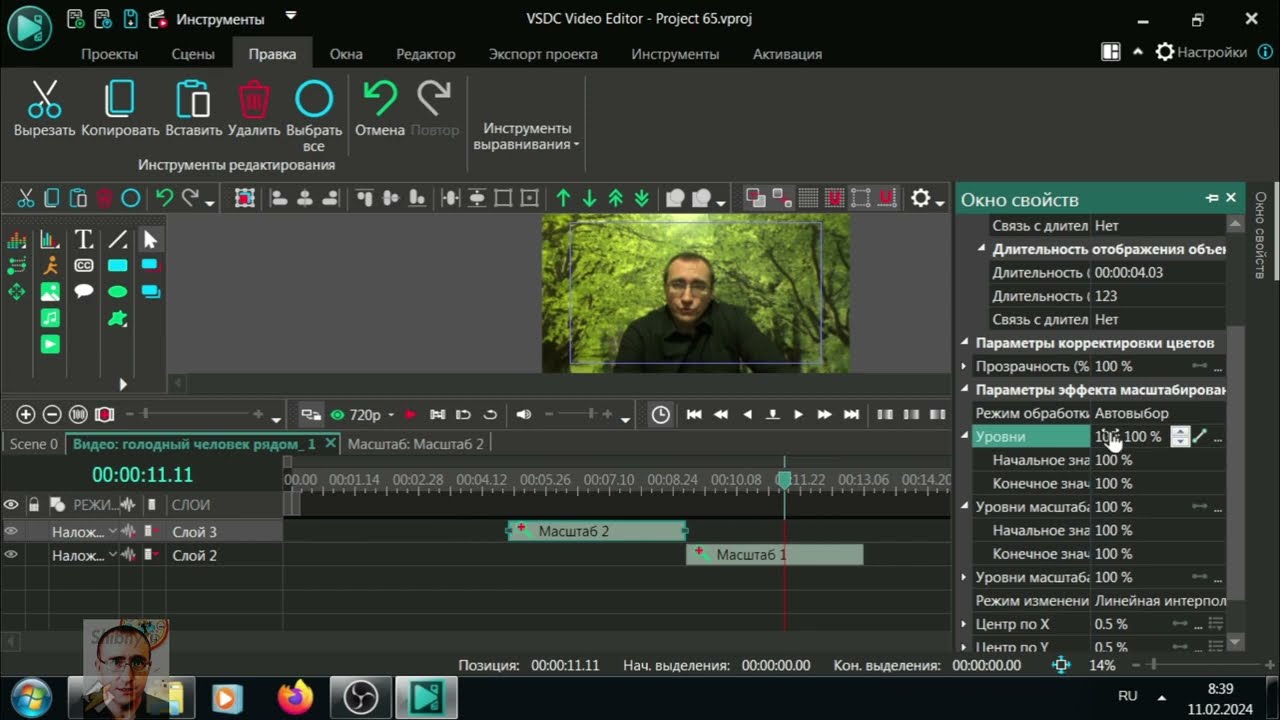
Task: Add video object with green play icon
Action: click(x=50, y=344)
